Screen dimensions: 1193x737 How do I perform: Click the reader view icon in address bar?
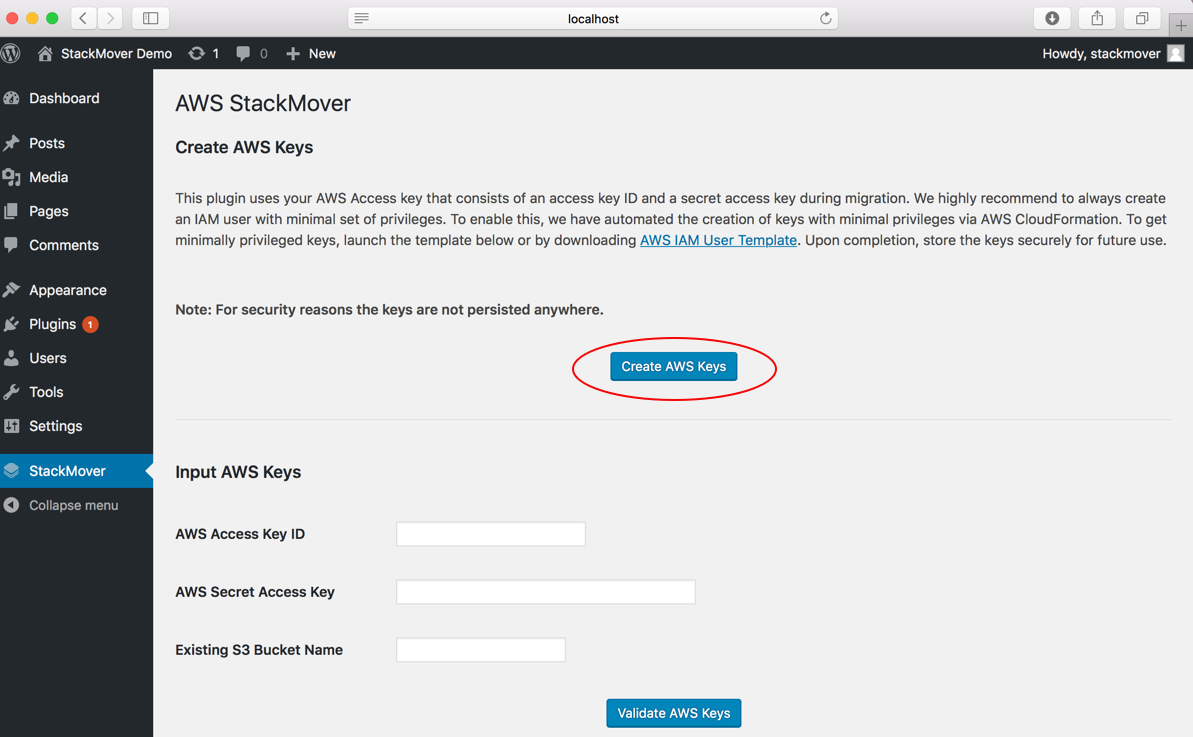(x=361, y=18)
